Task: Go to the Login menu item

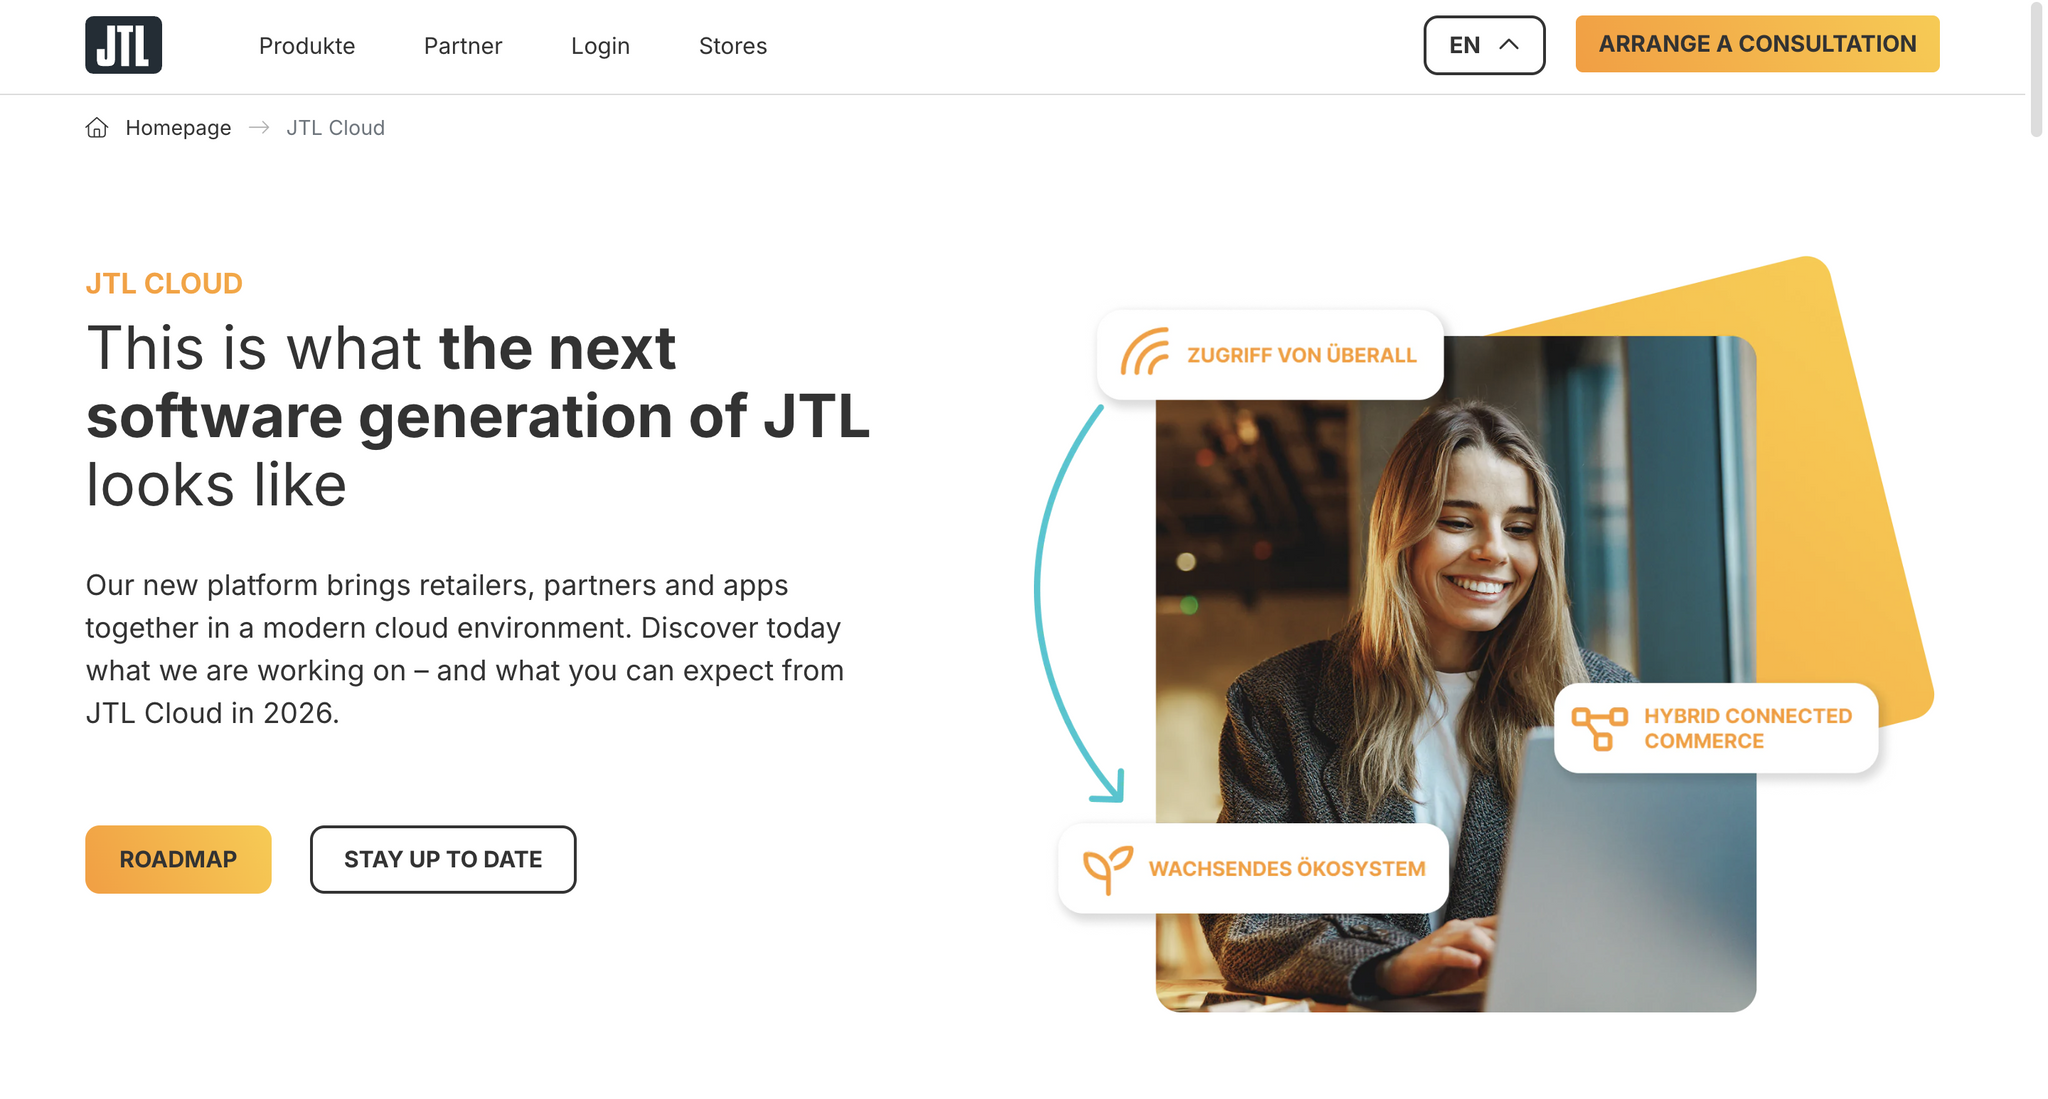Action: [x=600, y=46]
